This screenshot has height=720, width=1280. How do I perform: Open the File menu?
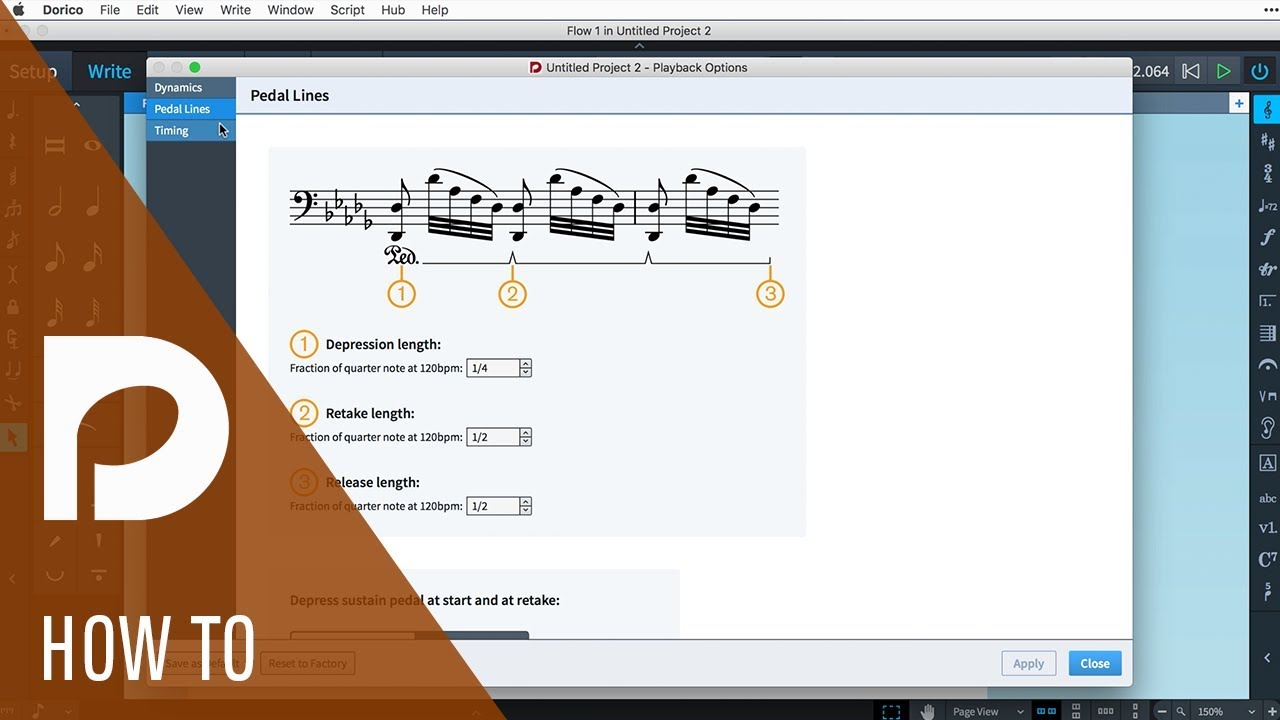click(x=110, y=10)
